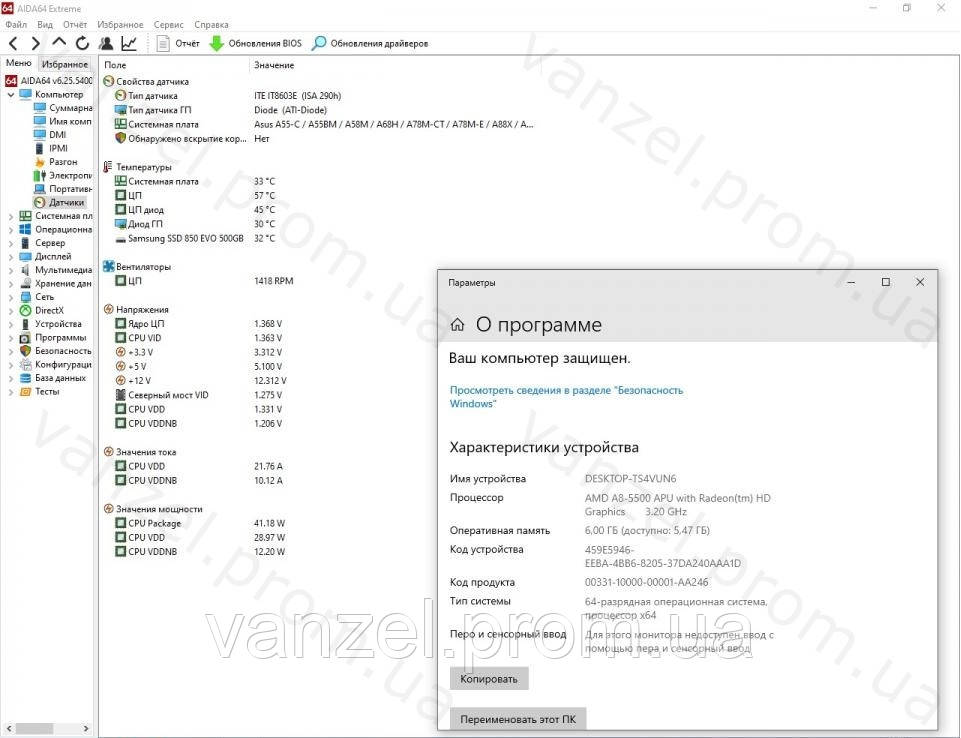Click the Значение column header
Image resolution: width=961 pixels, height=738 pixels.
point(274,65)
